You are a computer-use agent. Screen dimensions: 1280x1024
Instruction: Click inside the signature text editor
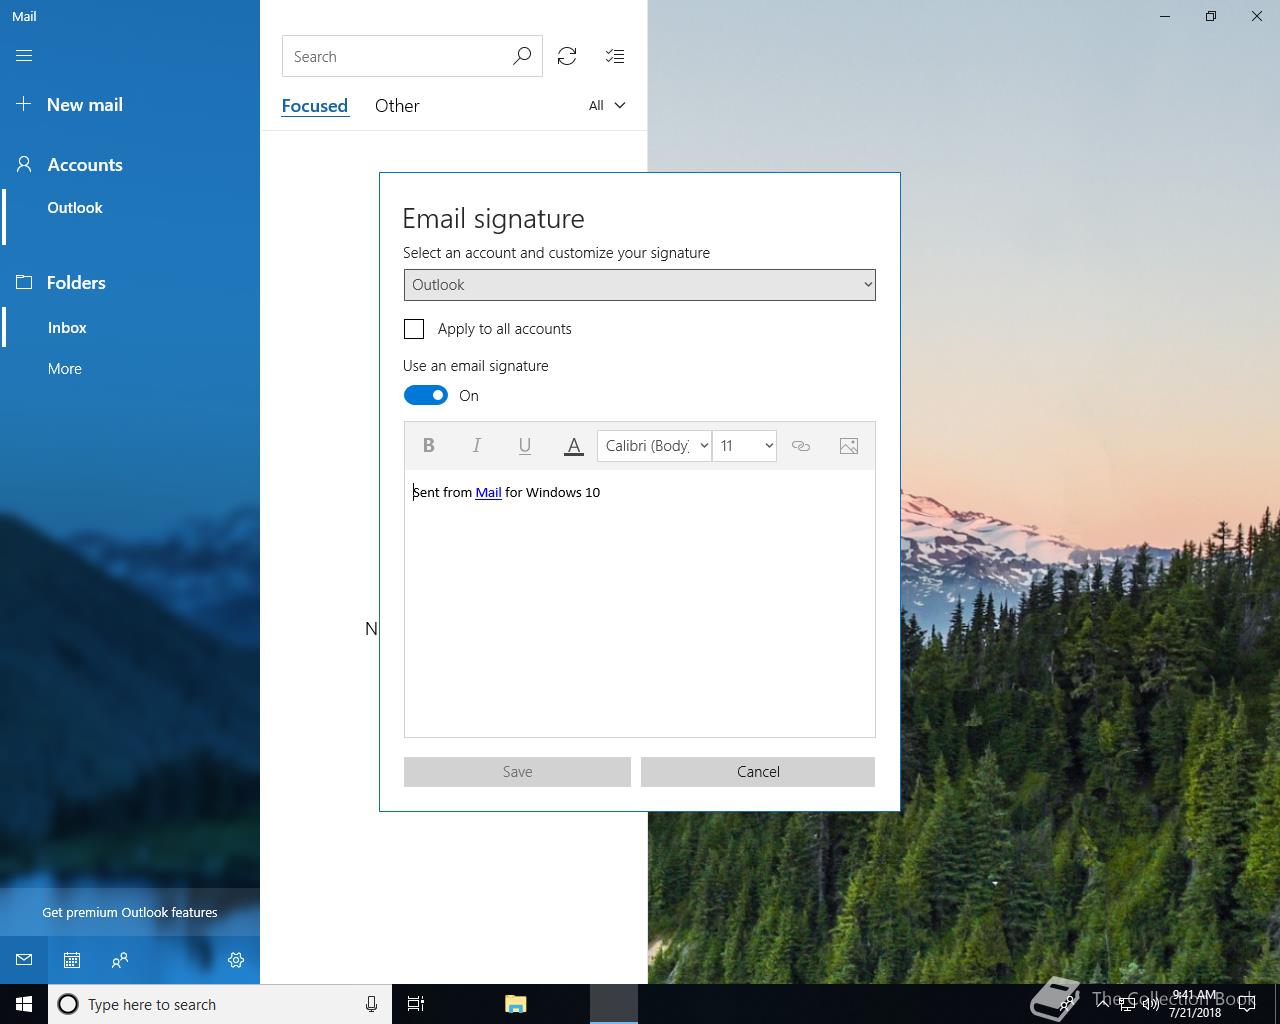point(640,604)
